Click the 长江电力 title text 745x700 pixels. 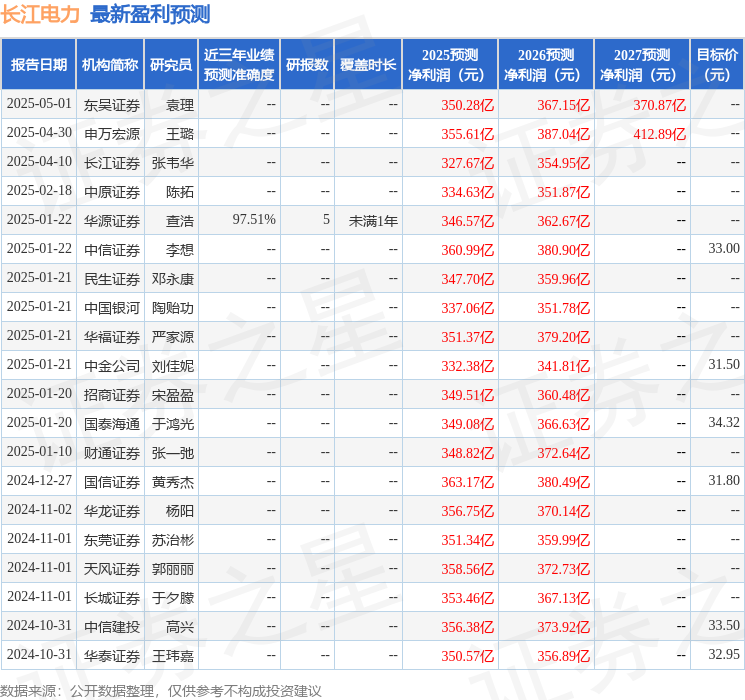click(x=40, y=14)
